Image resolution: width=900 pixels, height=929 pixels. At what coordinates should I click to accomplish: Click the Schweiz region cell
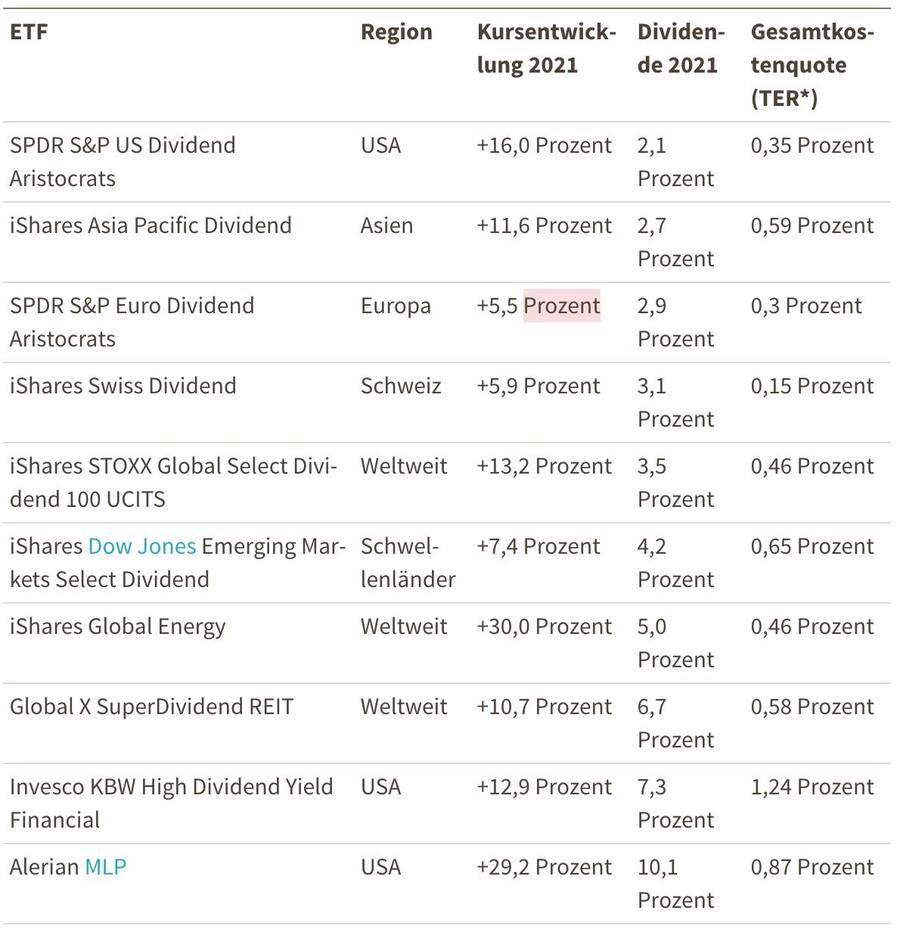pyautogui.click(x=400, y=386)
